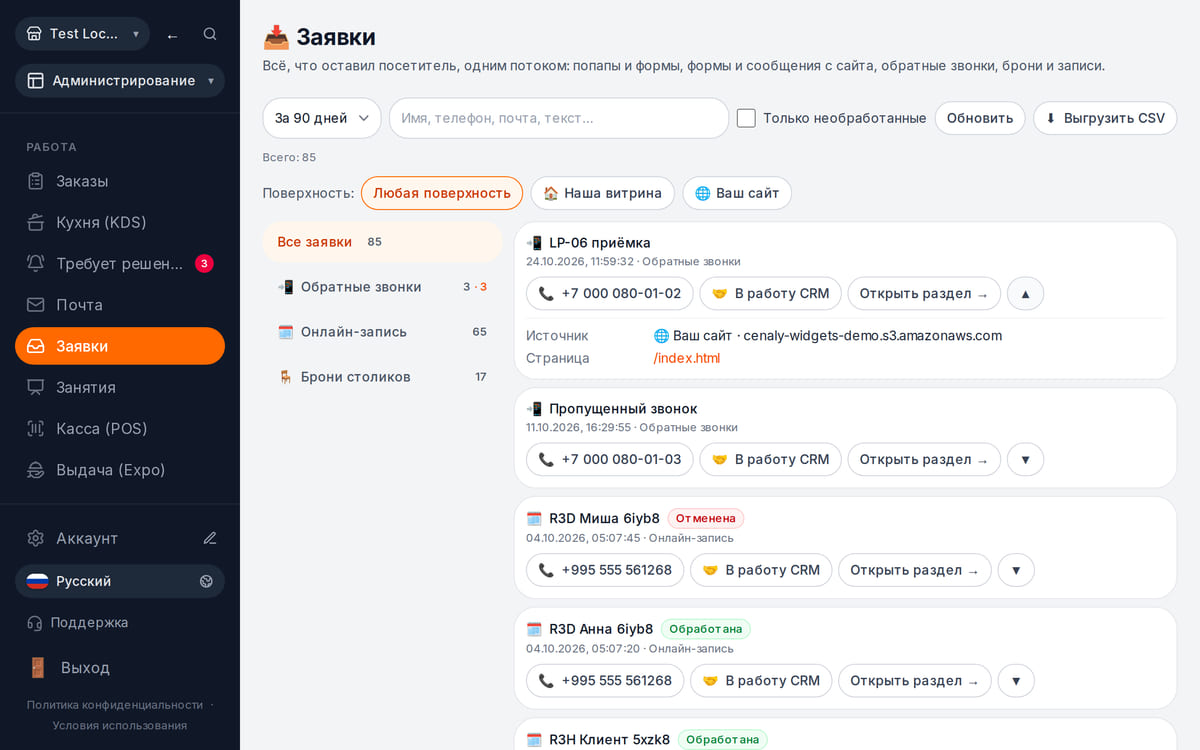Open the sidebar search magnifier icon

point(210,34)
